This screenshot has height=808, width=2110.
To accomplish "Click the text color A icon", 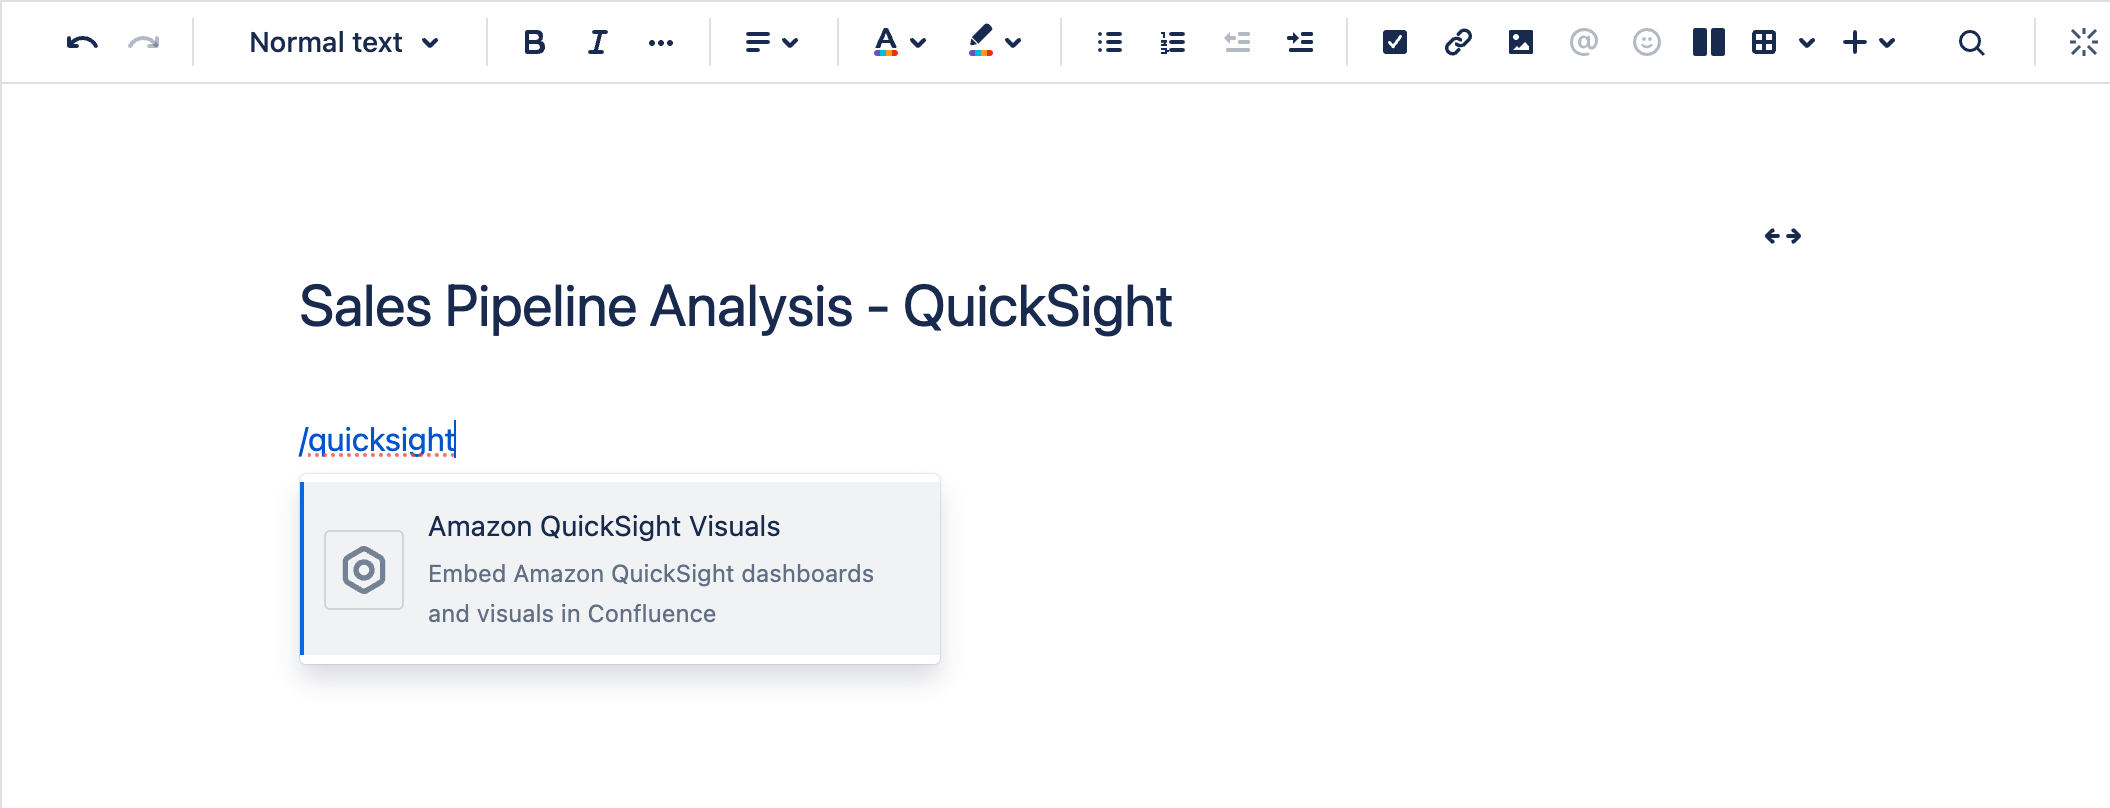I will (885, 42).
